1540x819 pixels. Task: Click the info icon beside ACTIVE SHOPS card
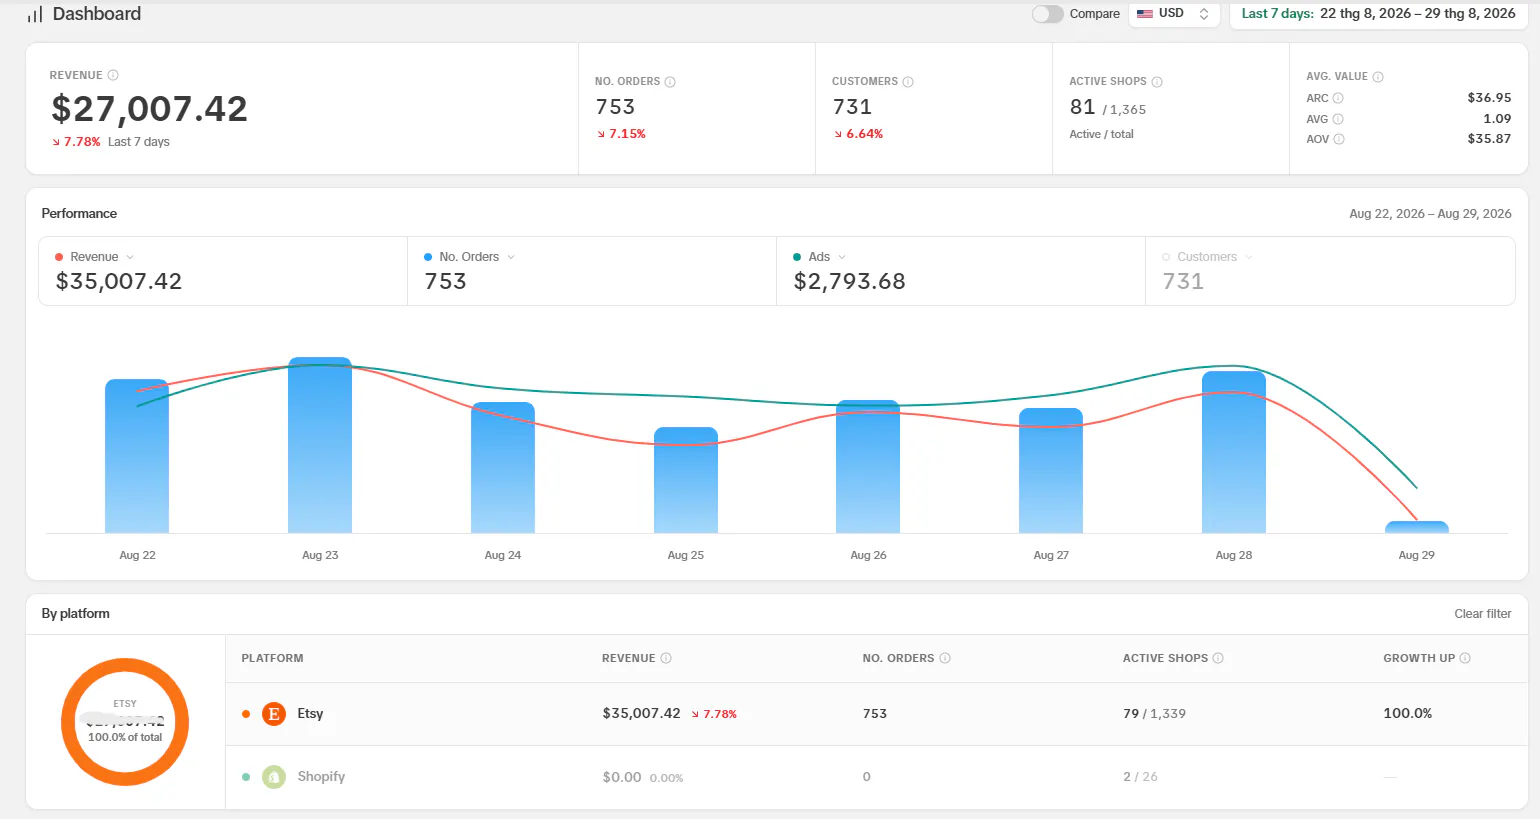click(x=1157, y=82)
